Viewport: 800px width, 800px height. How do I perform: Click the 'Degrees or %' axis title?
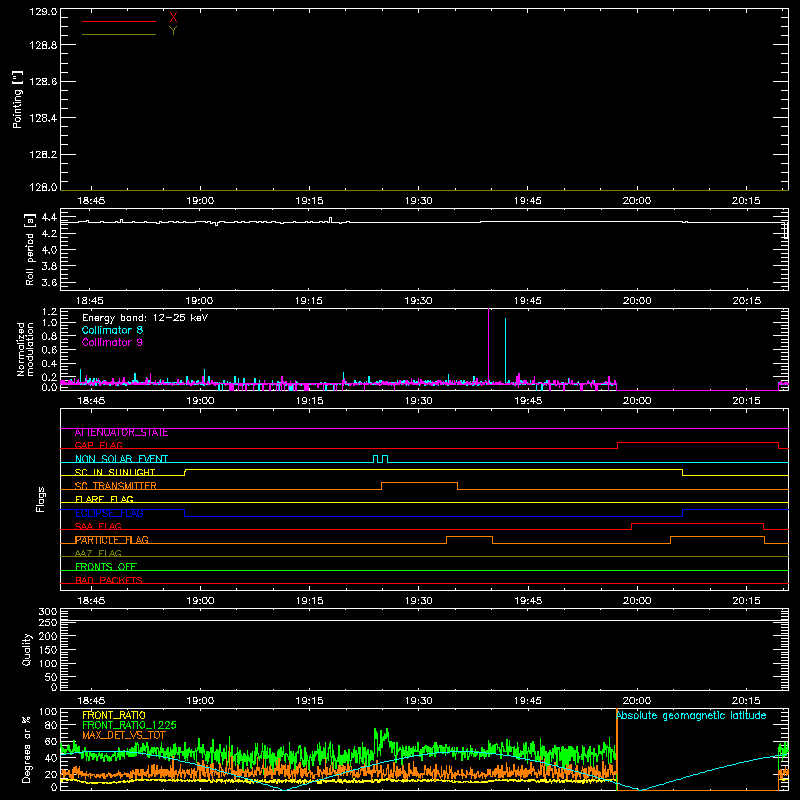pos(26,749)
